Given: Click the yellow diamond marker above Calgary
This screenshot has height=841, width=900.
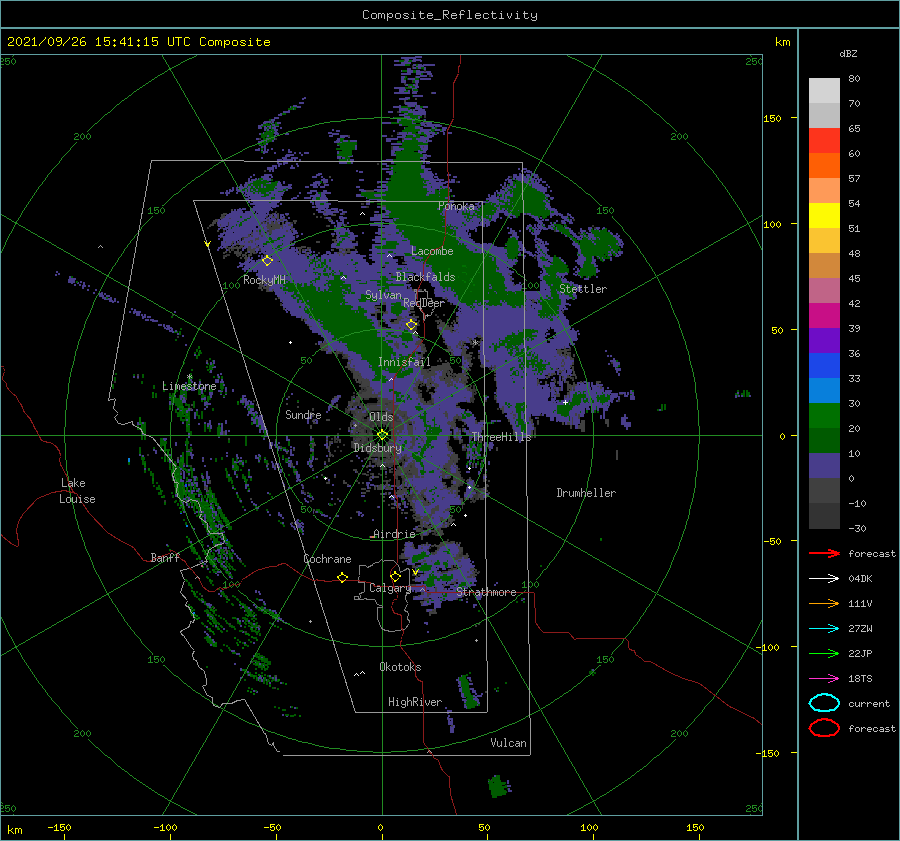Looking at the screenshot, I should (395, 576).
